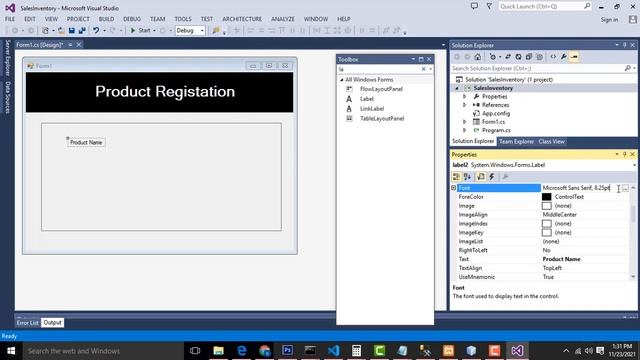640x360 pixels.
Task: Switch Properties grid to Categorized view
Action: pos(456,176)
